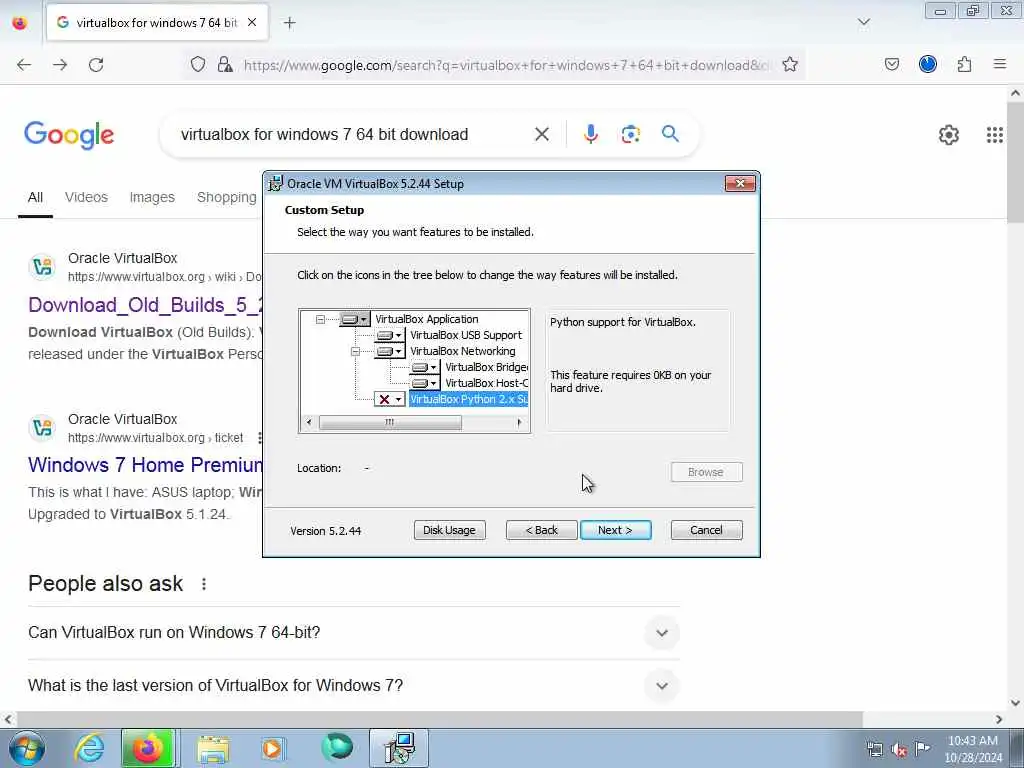Image resolution: width=1024 pixels, height=768 pixels.
Task: Click the muted volume tray icon
Action: (899, 750)
